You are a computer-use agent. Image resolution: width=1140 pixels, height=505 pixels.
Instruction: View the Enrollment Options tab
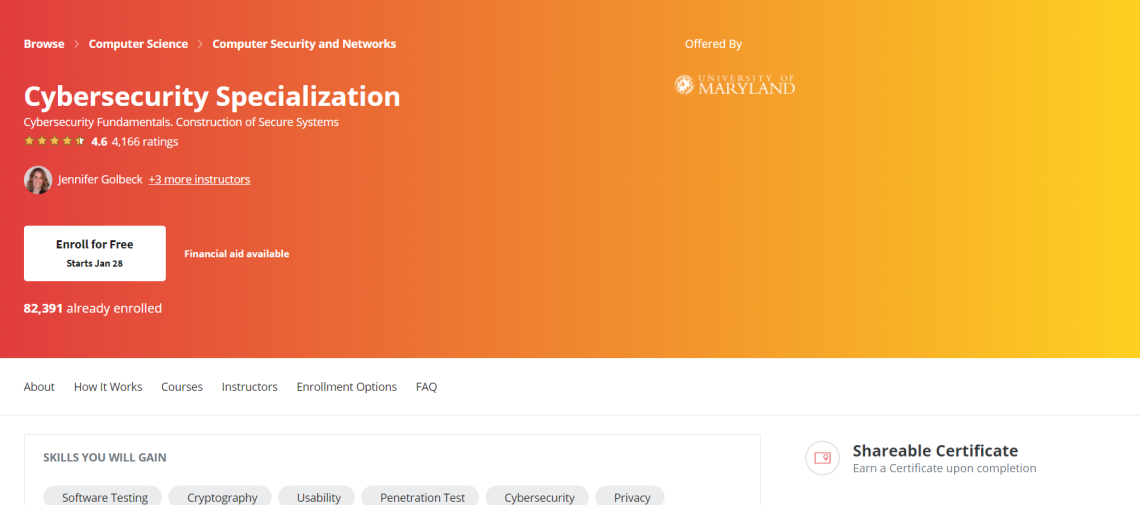coord(346,387)
